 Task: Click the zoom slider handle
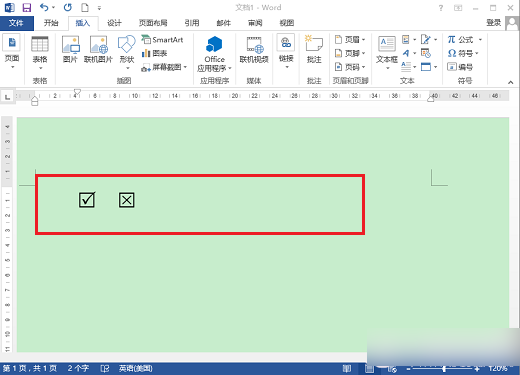(x=444, y=369)
